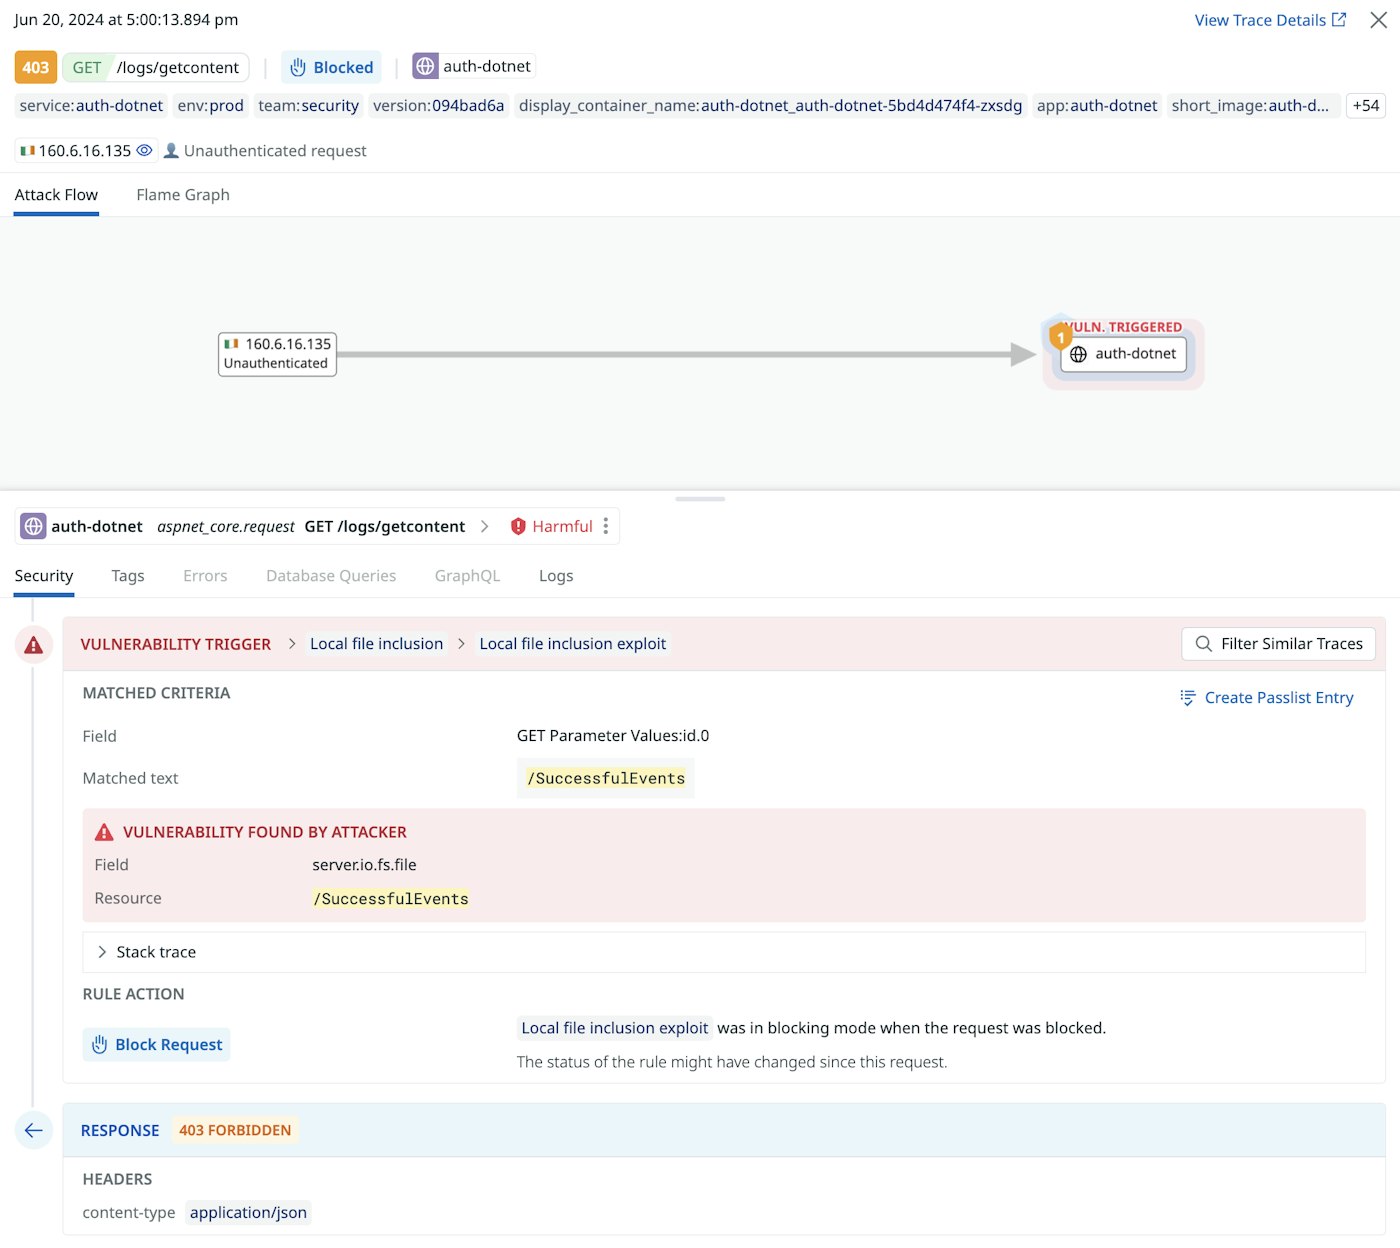Click Local file inclusion exploit rule link
1400x1248 pixels.
(614, 1028)
